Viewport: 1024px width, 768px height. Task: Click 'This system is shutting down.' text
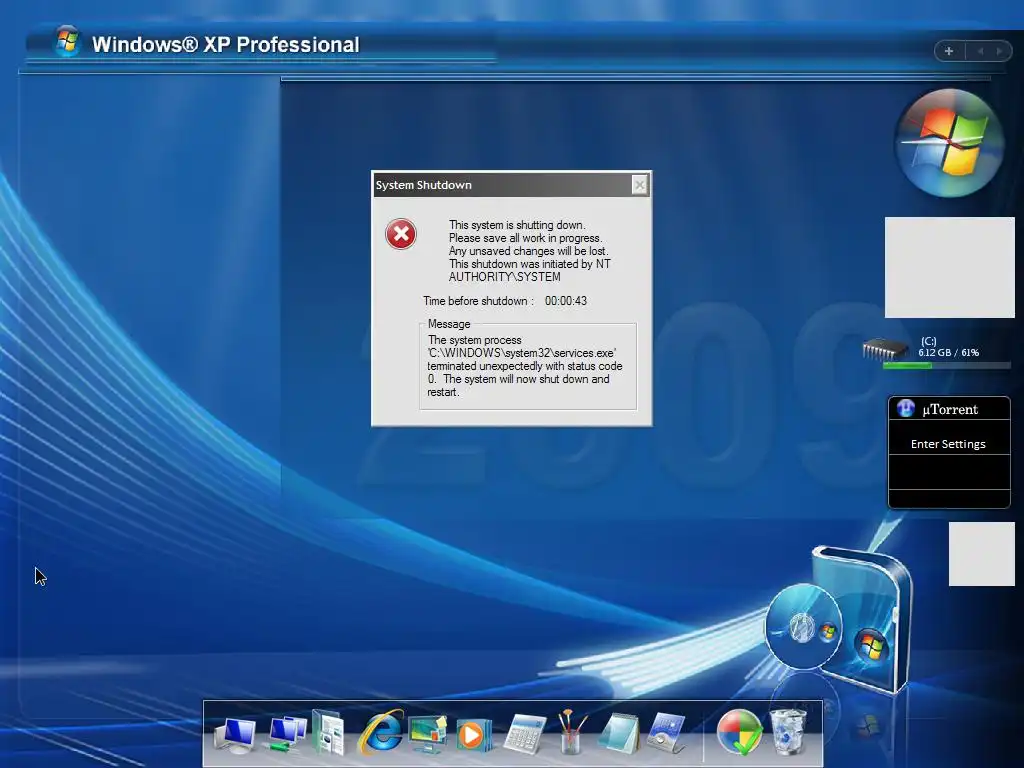[x=517, y=225]
